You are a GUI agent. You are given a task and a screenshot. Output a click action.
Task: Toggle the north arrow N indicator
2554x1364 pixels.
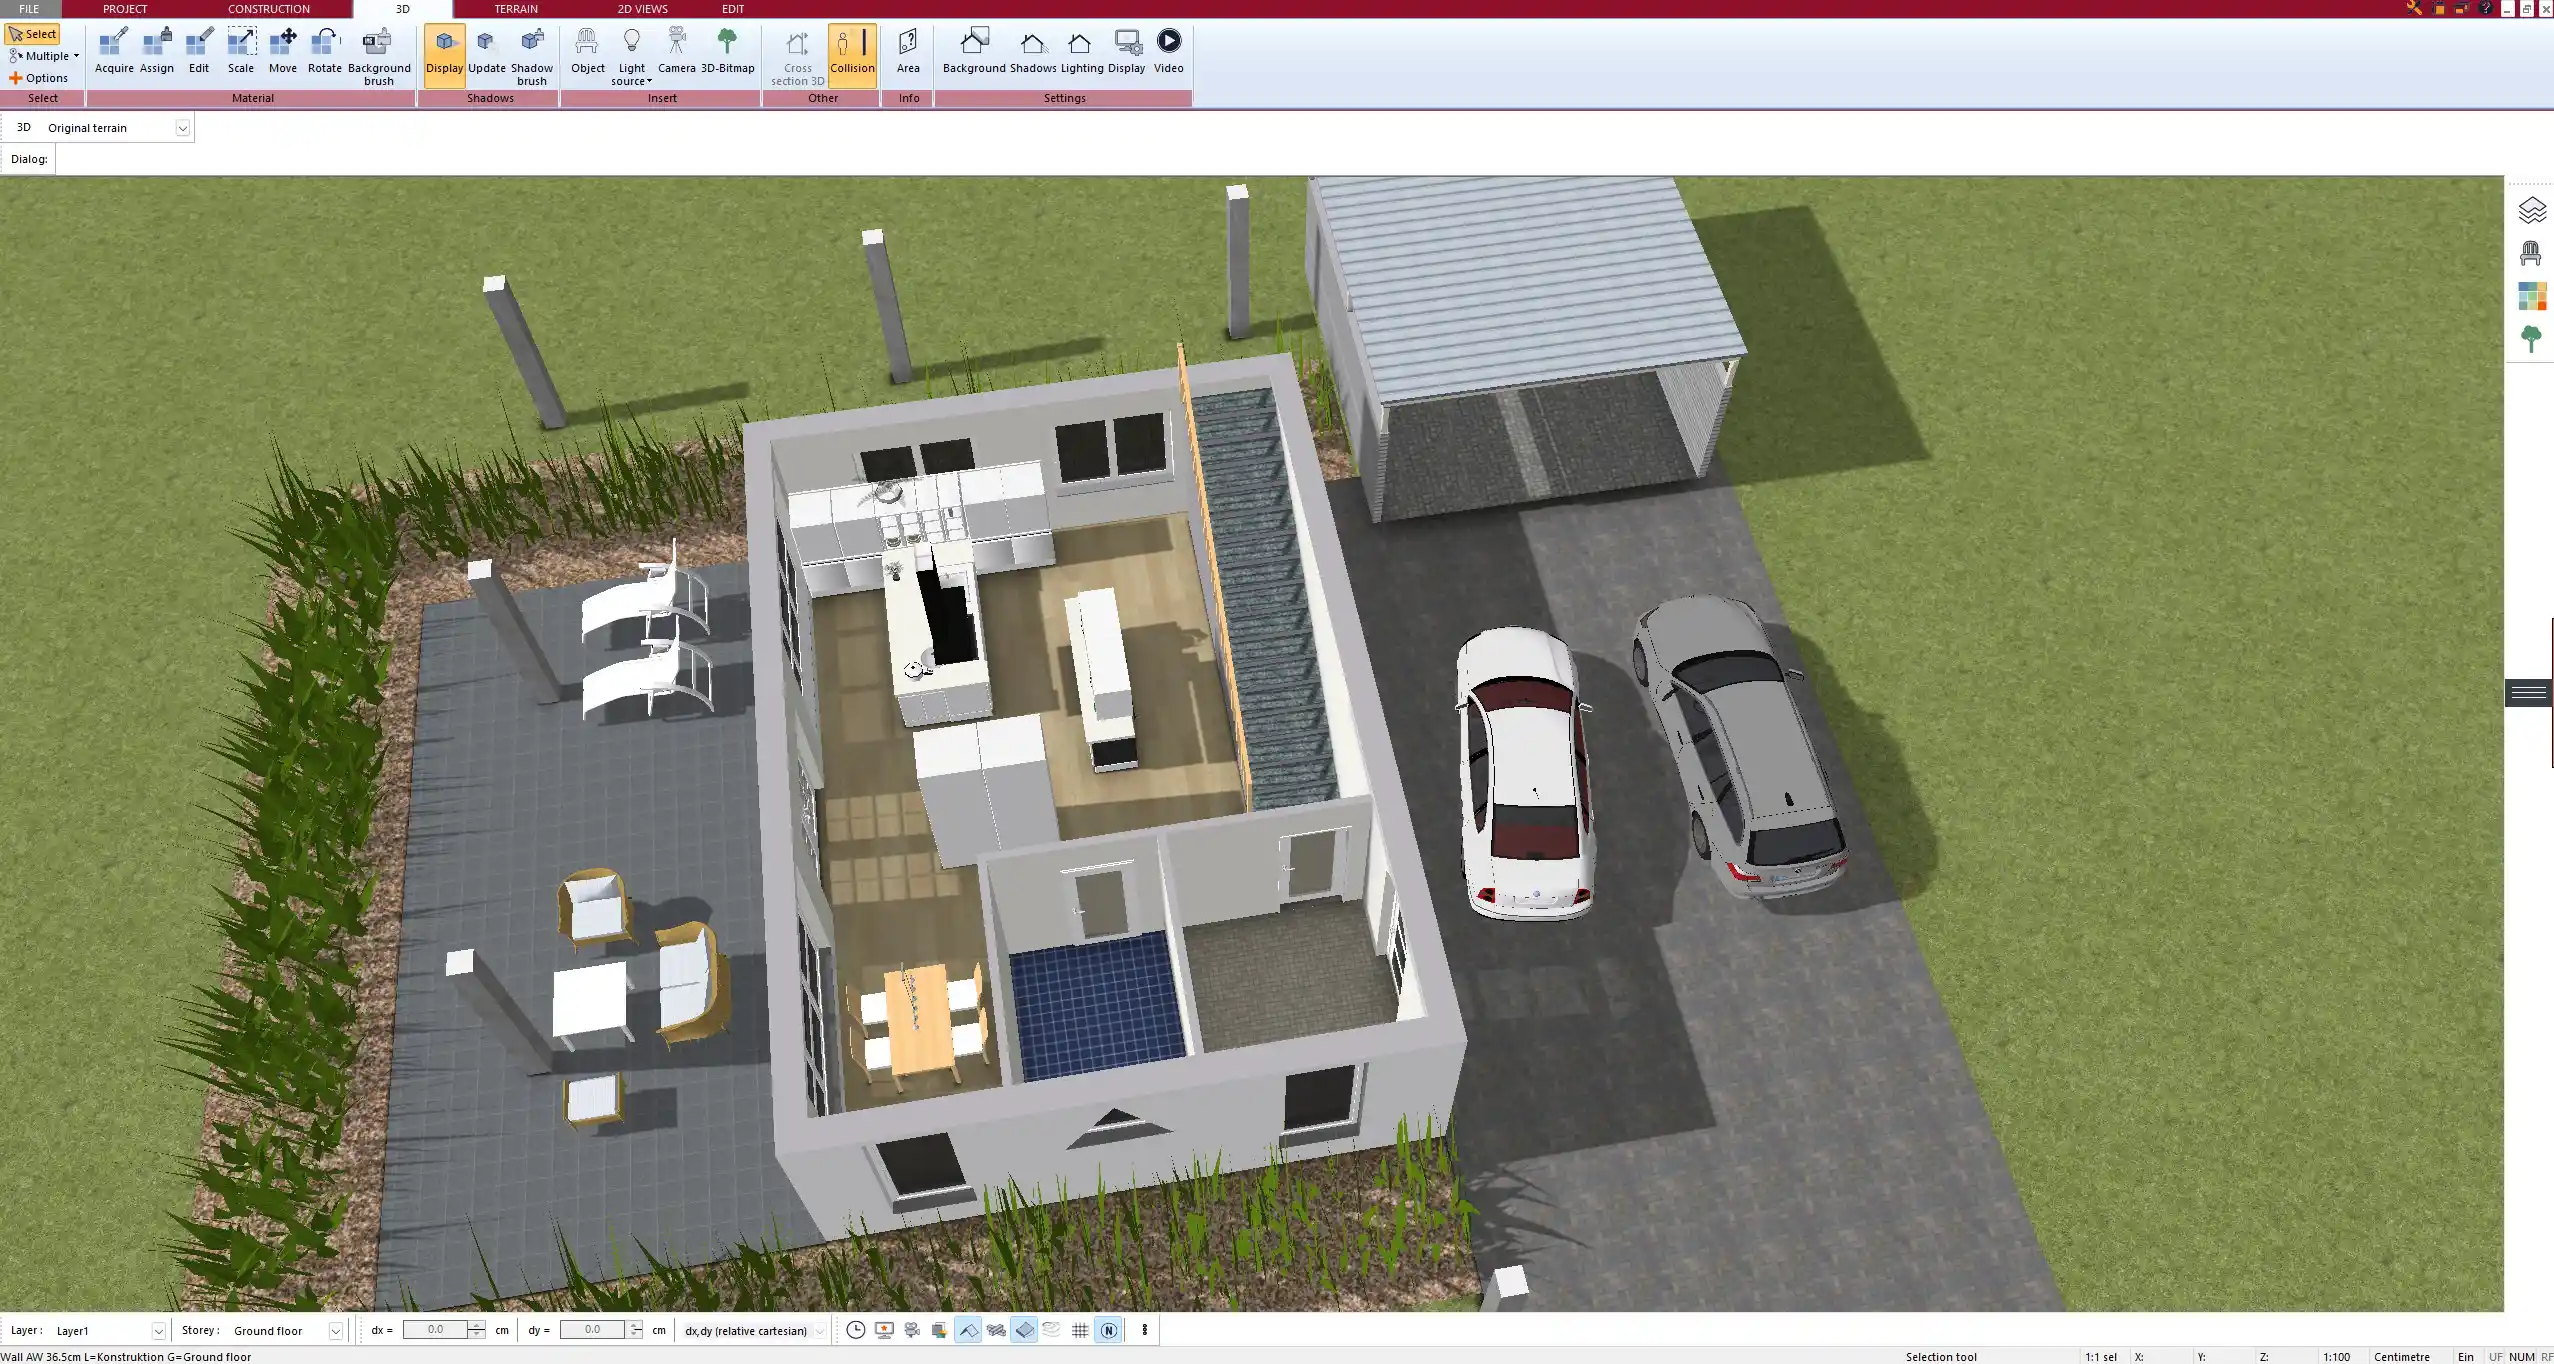[1108, 1330]
